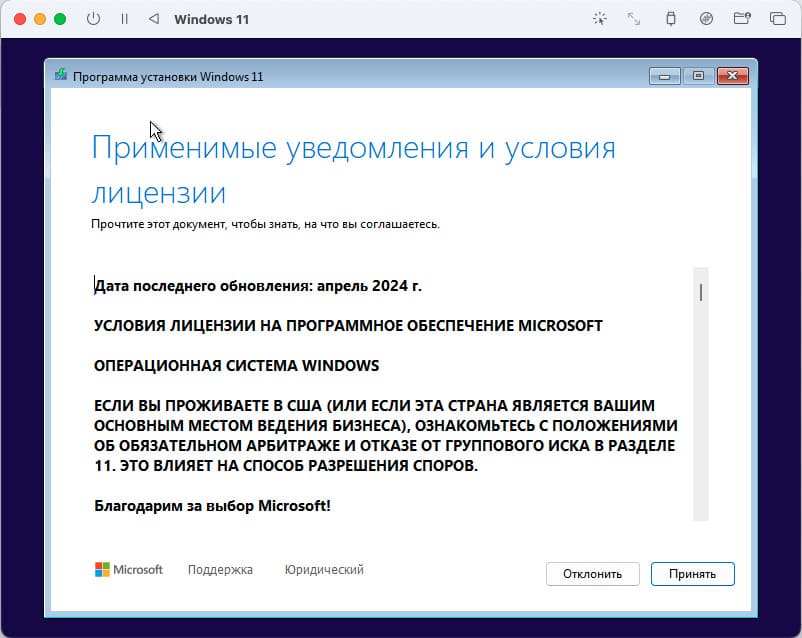Click the windows list icon in toolbar
This screenshot has width=802, height=638.
777,19
